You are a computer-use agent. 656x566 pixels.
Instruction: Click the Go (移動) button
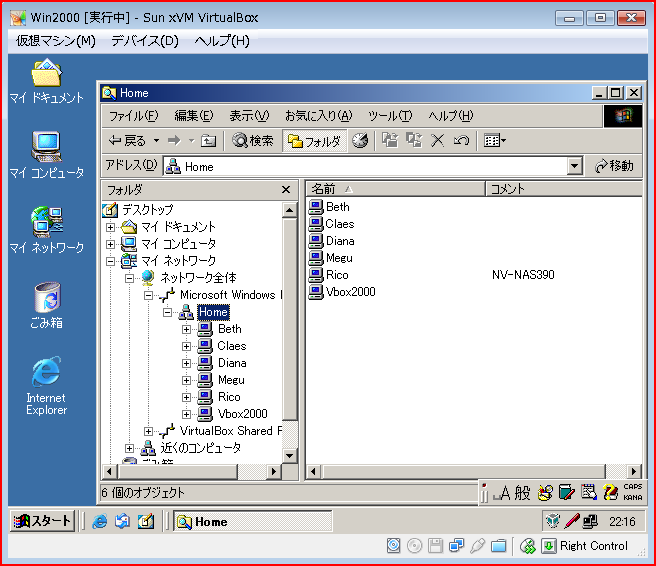pyautogui.click(x=614, y=166)
